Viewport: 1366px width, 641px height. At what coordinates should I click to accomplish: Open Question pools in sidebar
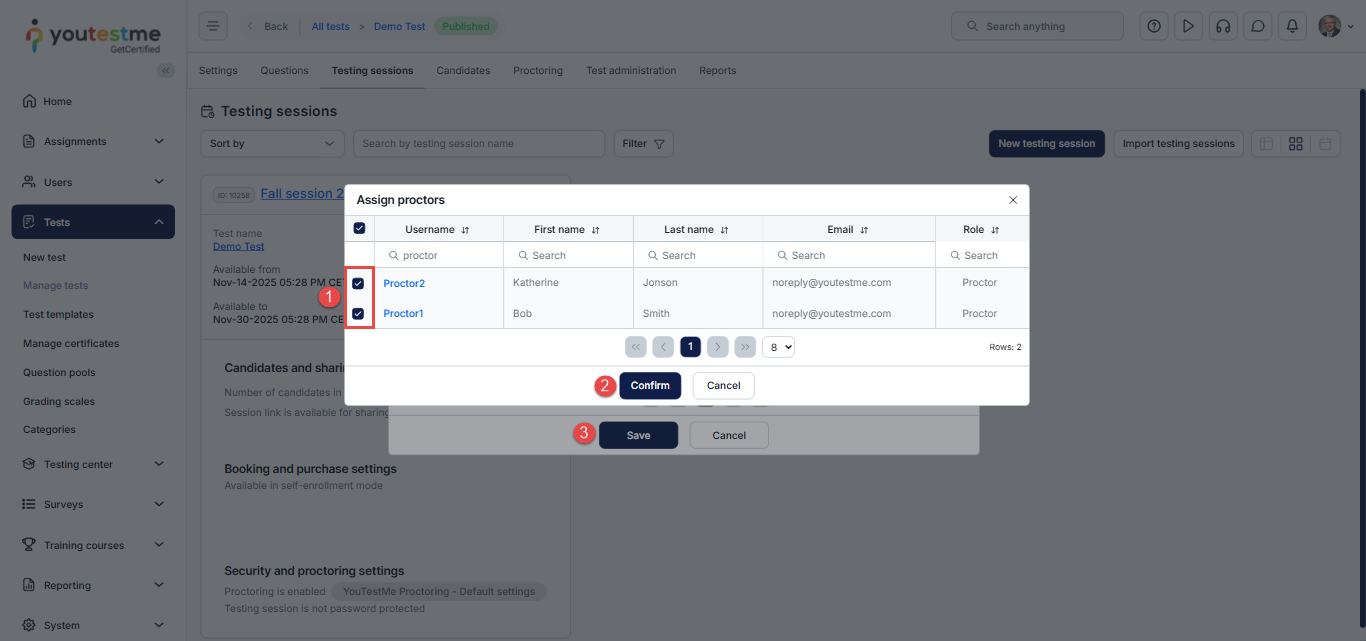59,372
